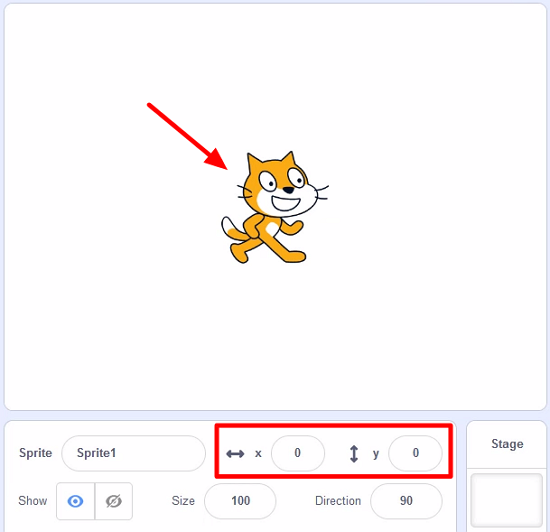550x532 pixels.
Task: Click the horizontal arrows x icon
Action: (x=235, y=454)
